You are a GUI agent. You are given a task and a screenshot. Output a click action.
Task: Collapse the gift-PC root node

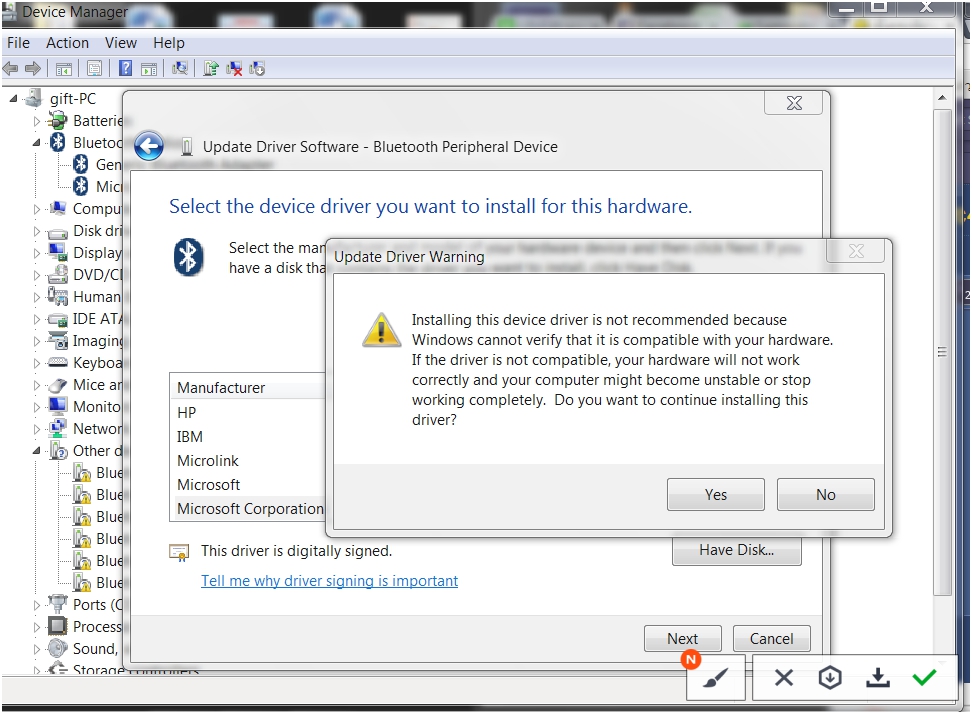(13, 99)
